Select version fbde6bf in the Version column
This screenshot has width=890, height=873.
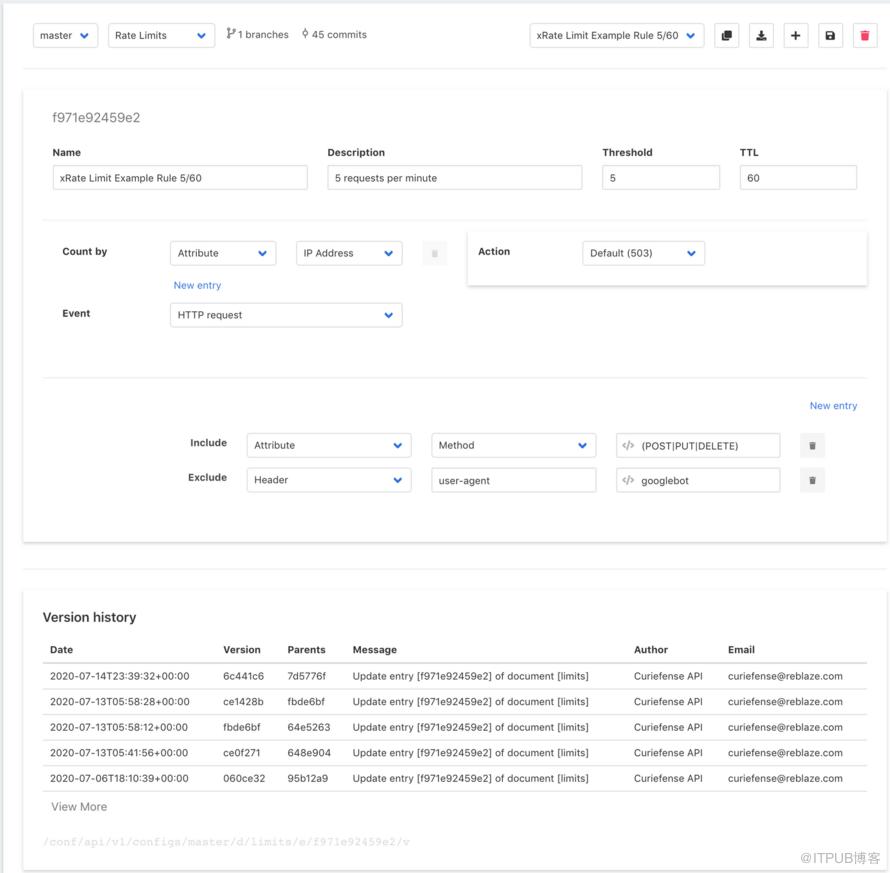point(242,727)
